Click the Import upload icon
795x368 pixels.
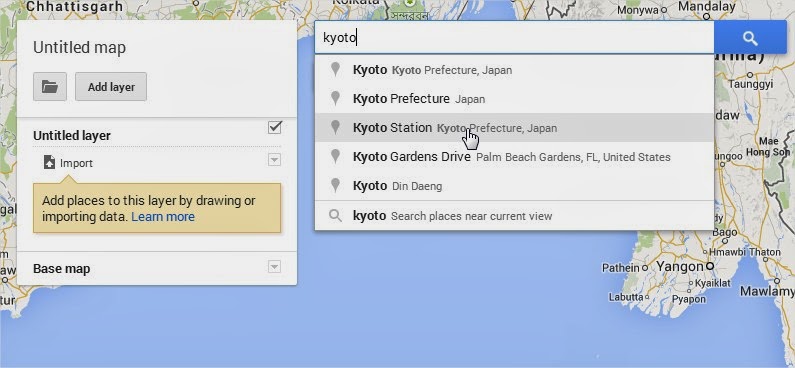tap(49, 162)
